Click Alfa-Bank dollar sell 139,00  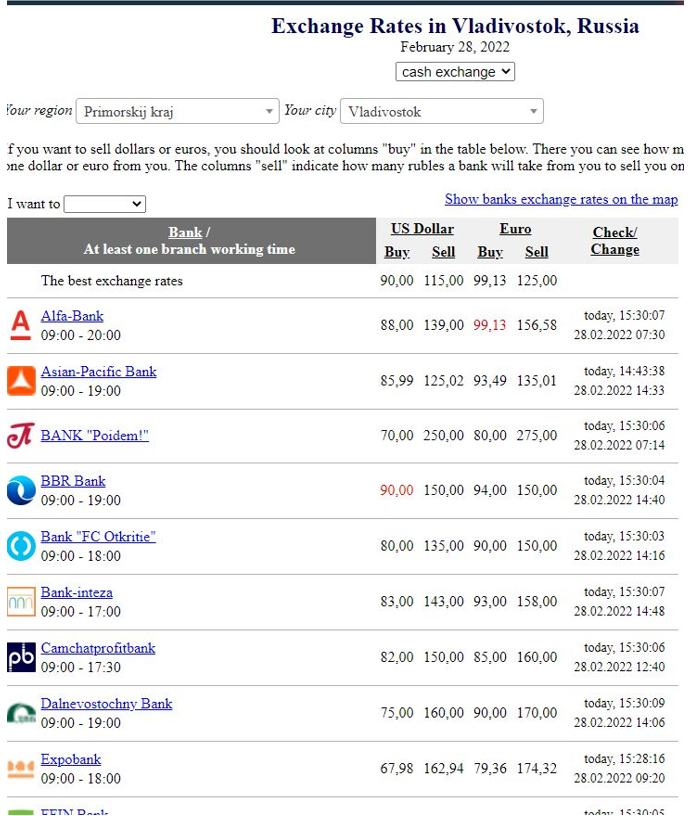(443, 325)
